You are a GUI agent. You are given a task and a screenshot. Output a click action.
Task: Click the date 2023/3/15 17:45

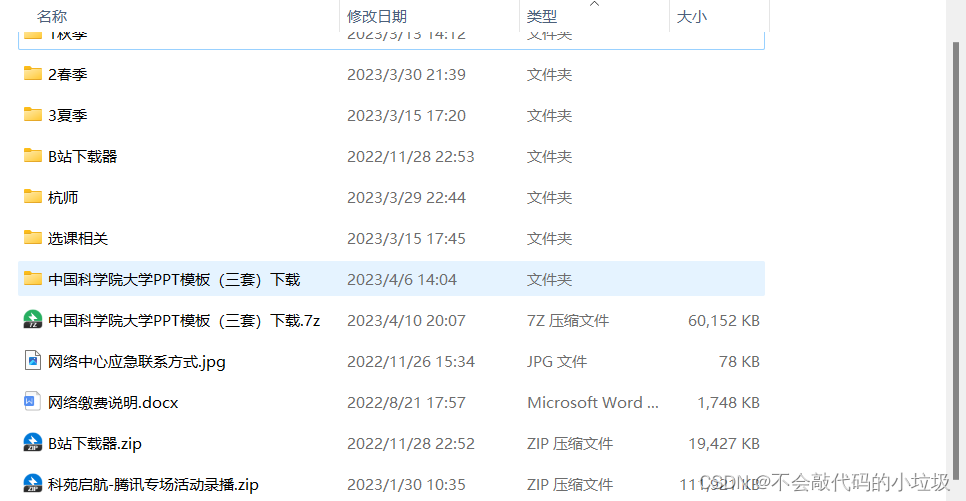pos(407,238)
